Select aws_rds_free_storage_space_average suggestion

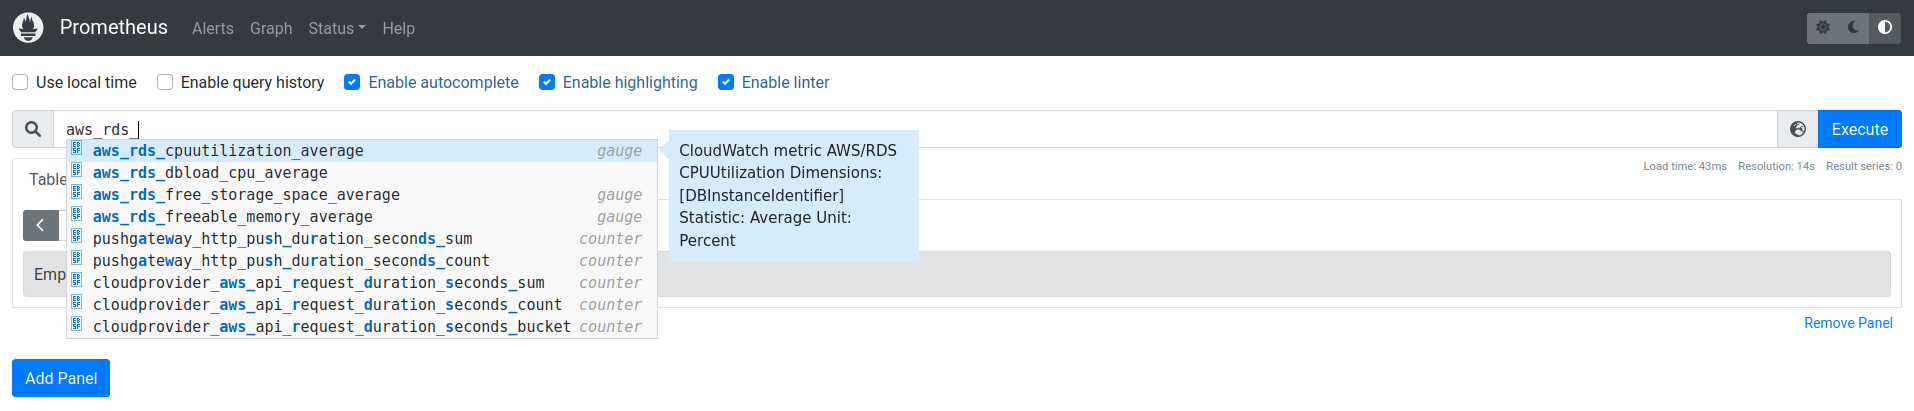click(246, 195)
